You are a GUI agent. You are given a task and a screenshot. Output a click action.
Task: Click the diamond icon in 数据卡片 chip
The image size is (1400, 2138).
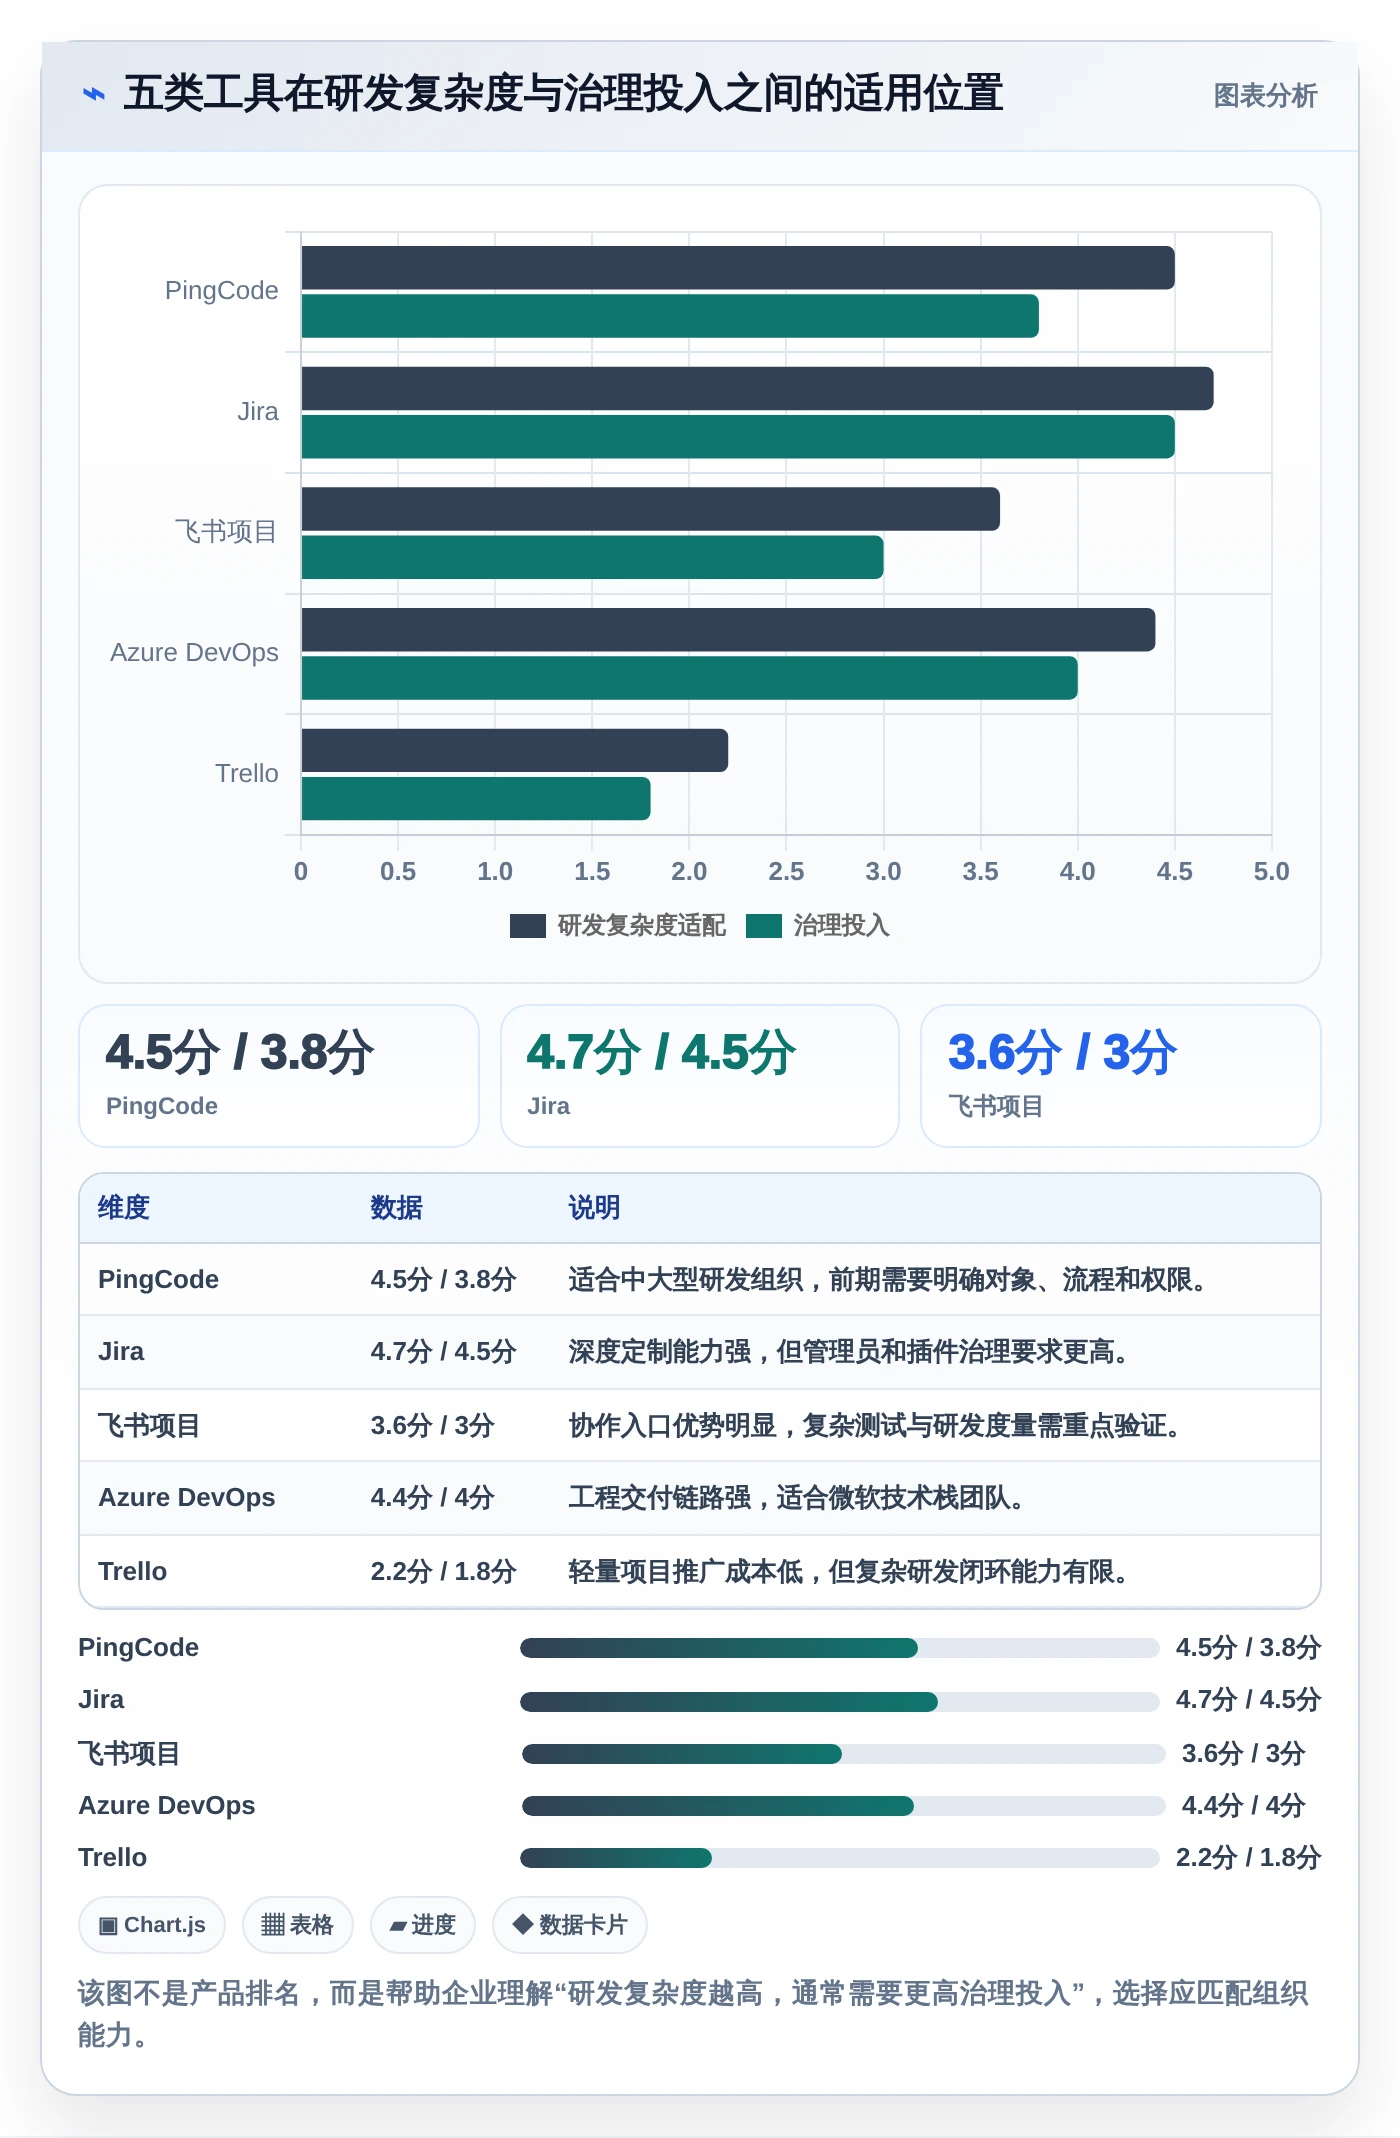pyautogui.click(x=522, y=1924)
